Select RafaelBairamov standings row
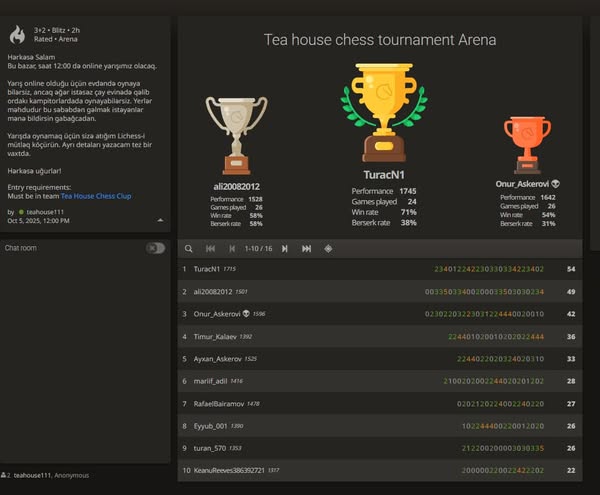 (380, 404)
